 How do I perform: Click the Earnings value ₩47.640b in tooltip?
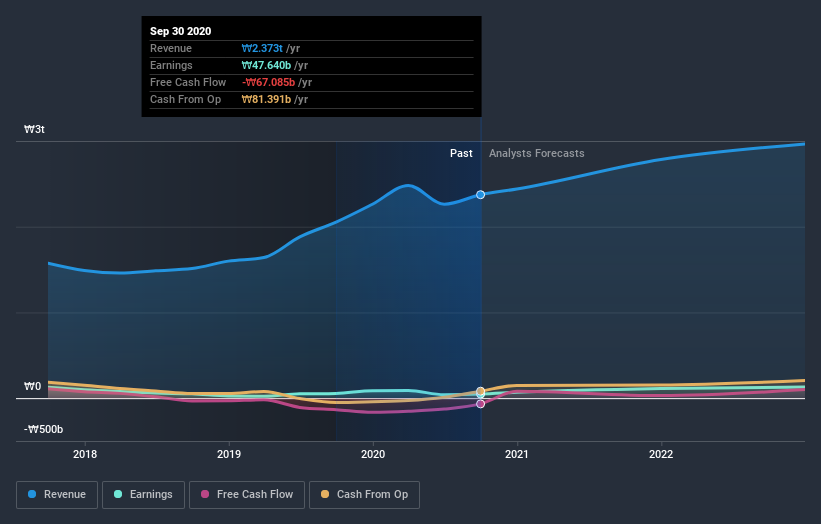click(x=267, y=65)
